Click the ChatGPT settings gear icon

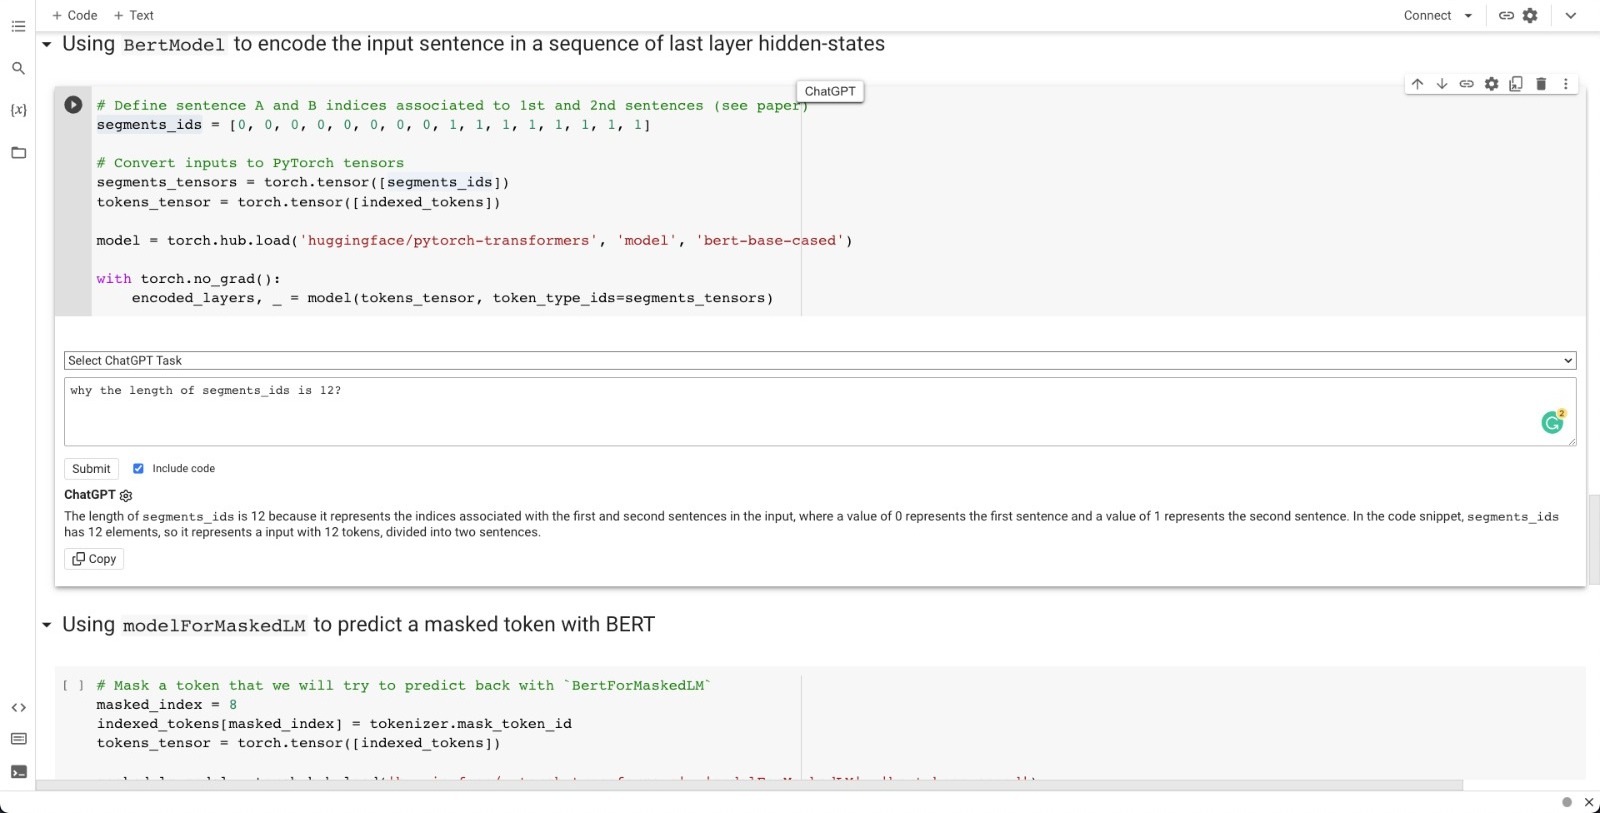pyautogui.click(x=126, y=495)
